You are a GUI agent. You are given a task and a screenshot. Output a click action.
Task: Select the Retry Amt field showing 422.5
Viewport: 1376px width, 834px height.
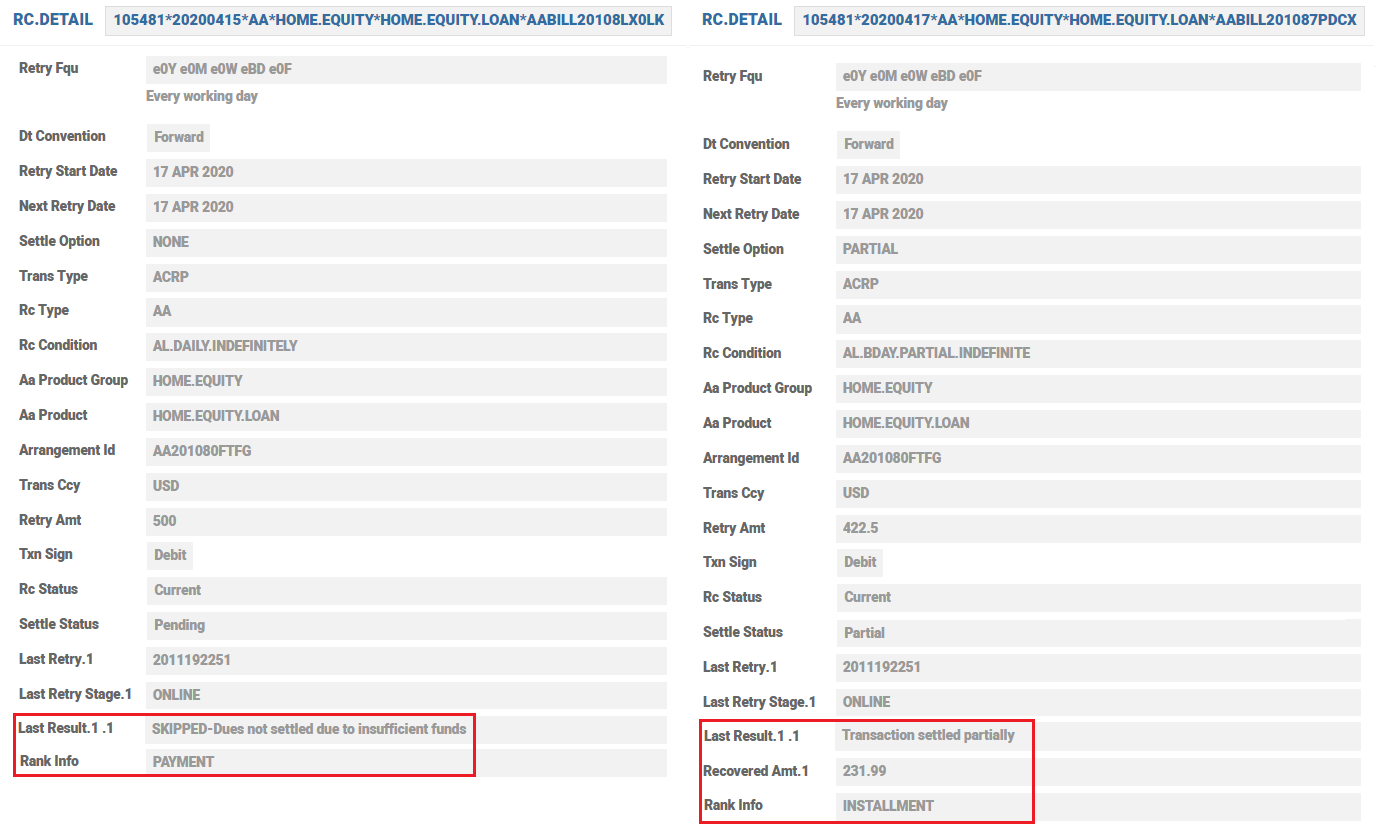coord(1097,528)
